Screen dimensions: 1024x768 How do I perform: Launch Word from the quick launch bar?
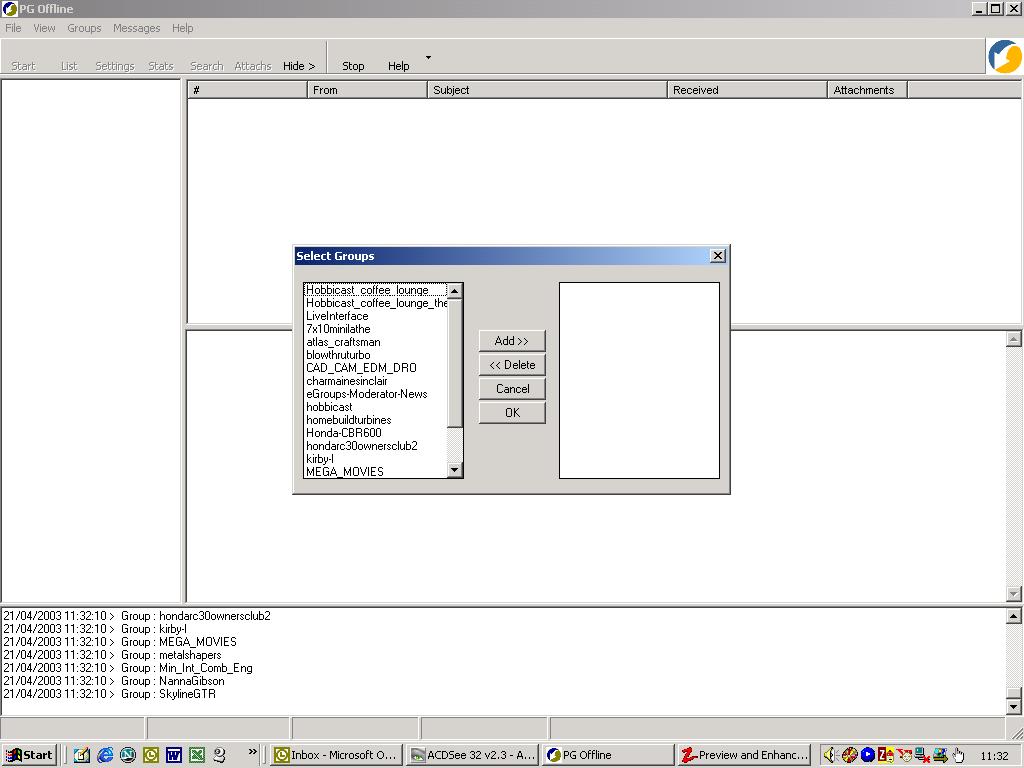(x=174, y=755)
